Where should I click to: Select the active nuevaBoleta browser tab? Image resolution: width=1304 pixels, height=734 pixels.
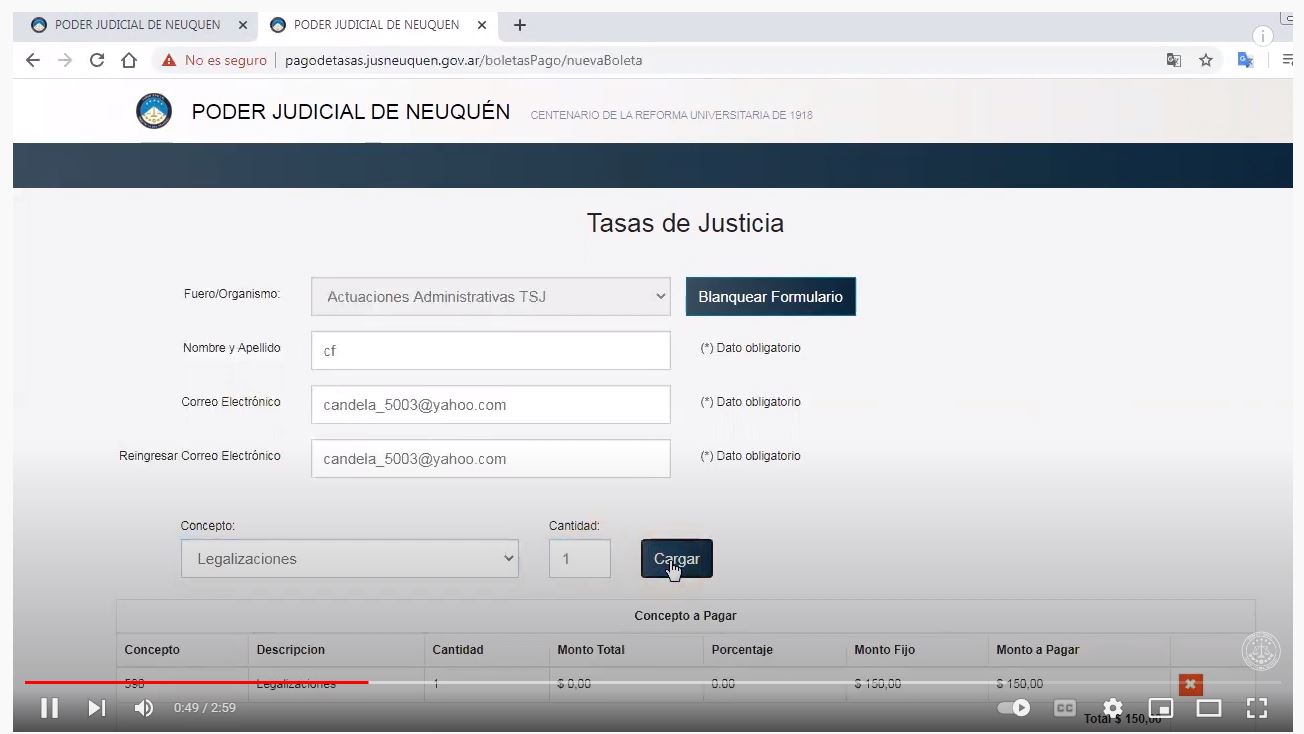coord(377,25)
